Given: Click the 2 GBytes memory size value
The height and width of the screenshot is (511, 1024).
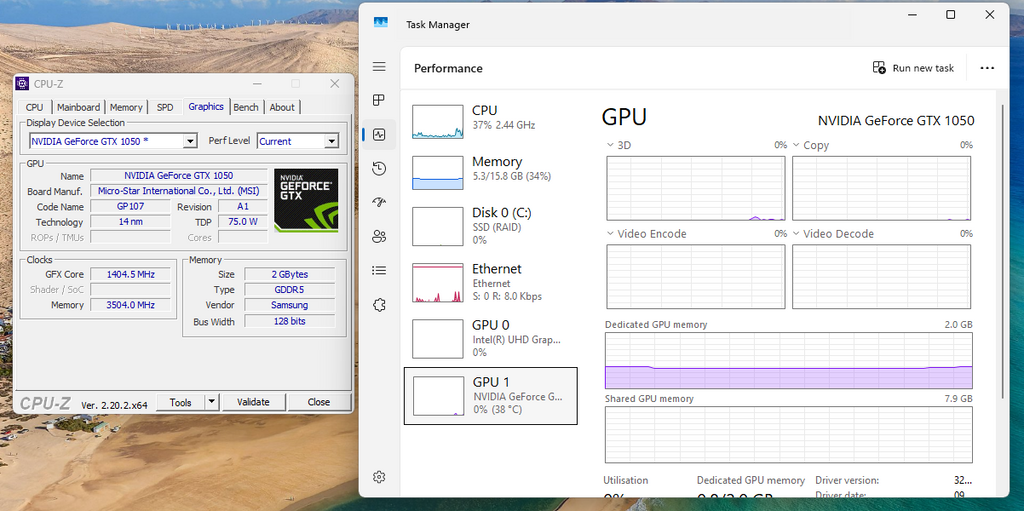Looking at the screenshot, I should pyautogui.click(x=290, y=274).
